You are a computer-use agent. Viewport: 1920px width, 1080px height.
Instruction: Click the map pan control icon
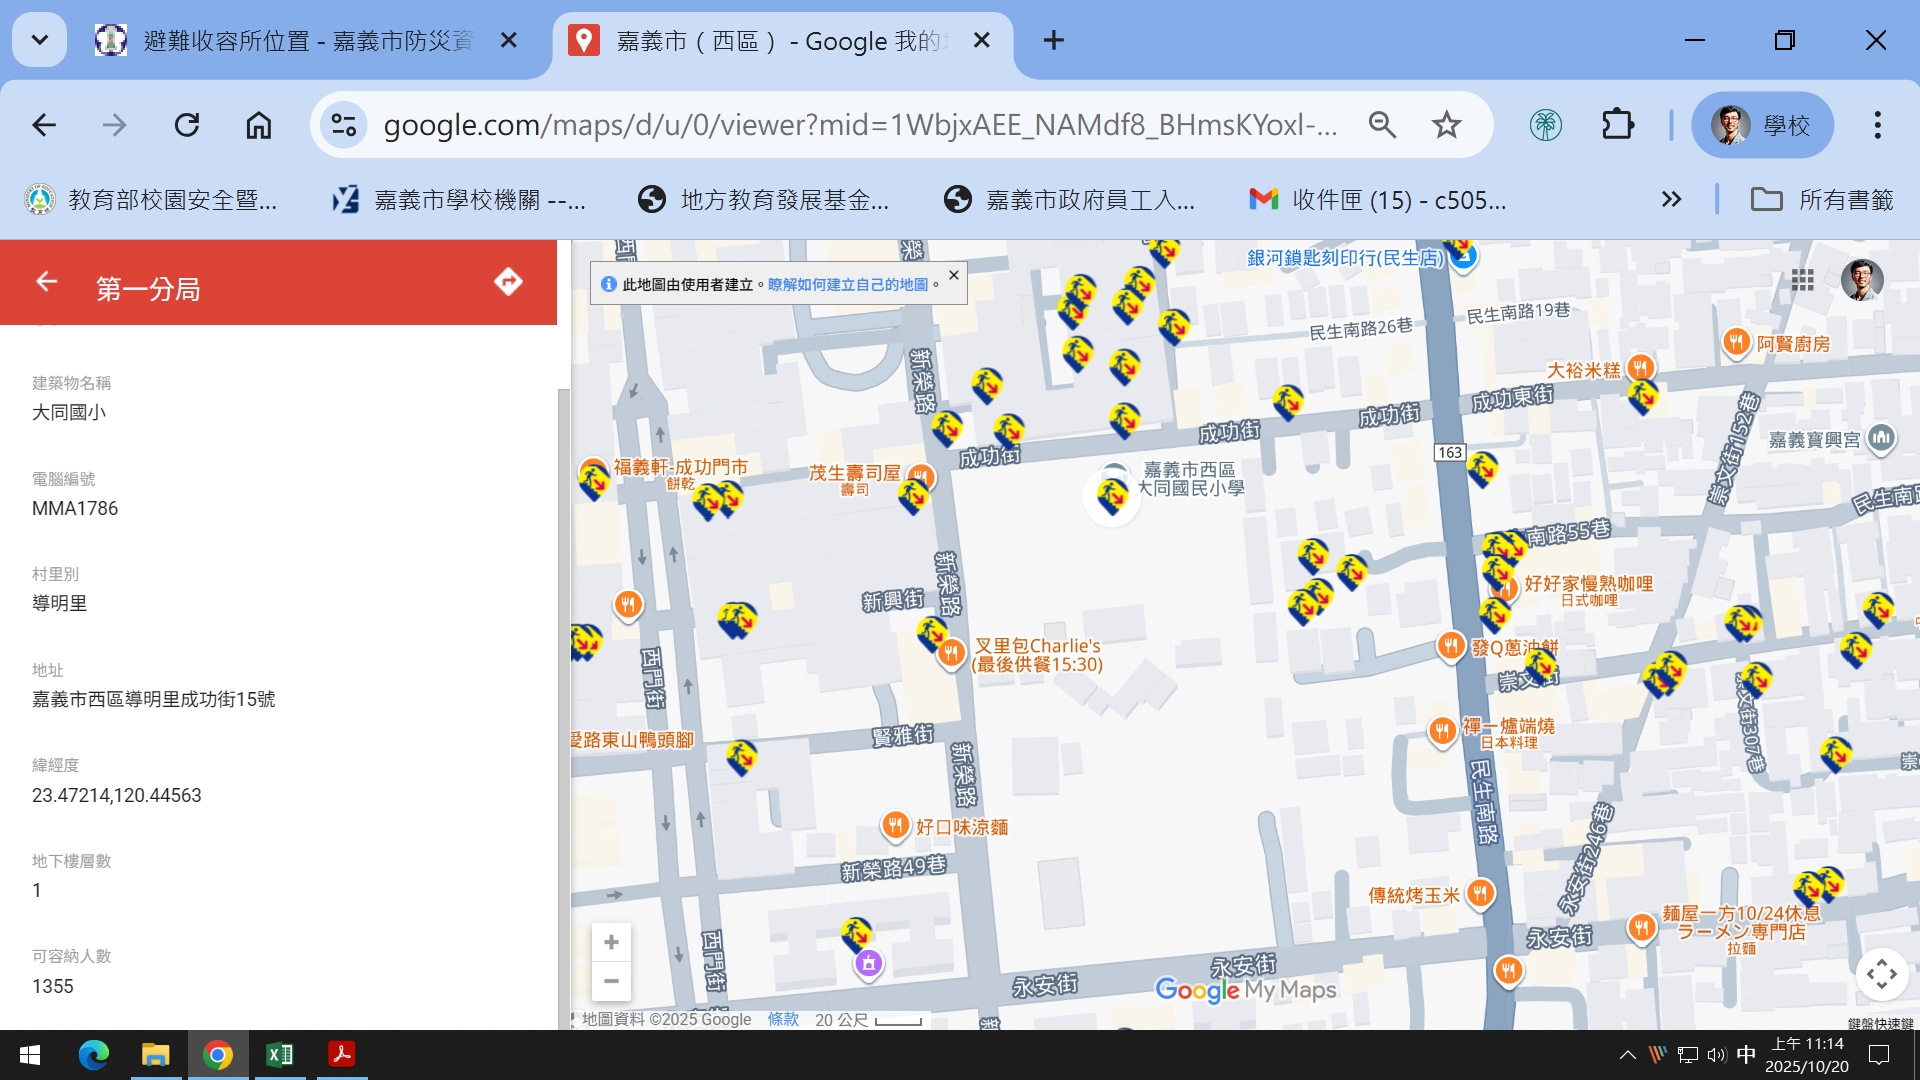tap(1881, 974)
